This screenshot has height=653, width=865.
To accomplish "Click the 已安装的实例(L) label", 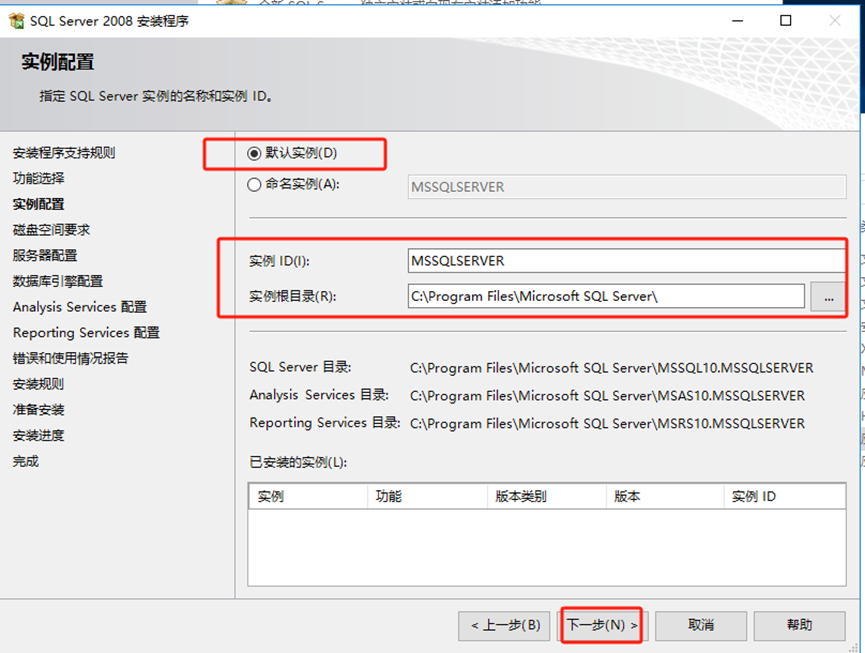I will coord(298,462).
